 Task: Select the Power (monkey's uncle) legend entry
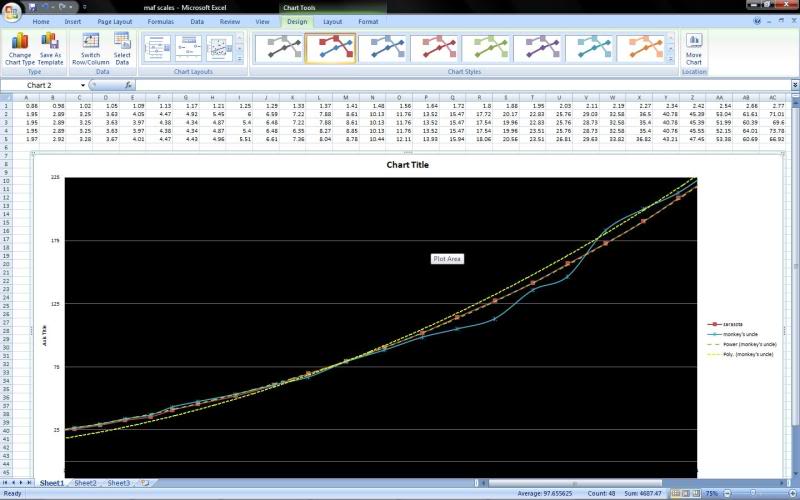click(741, 344)
